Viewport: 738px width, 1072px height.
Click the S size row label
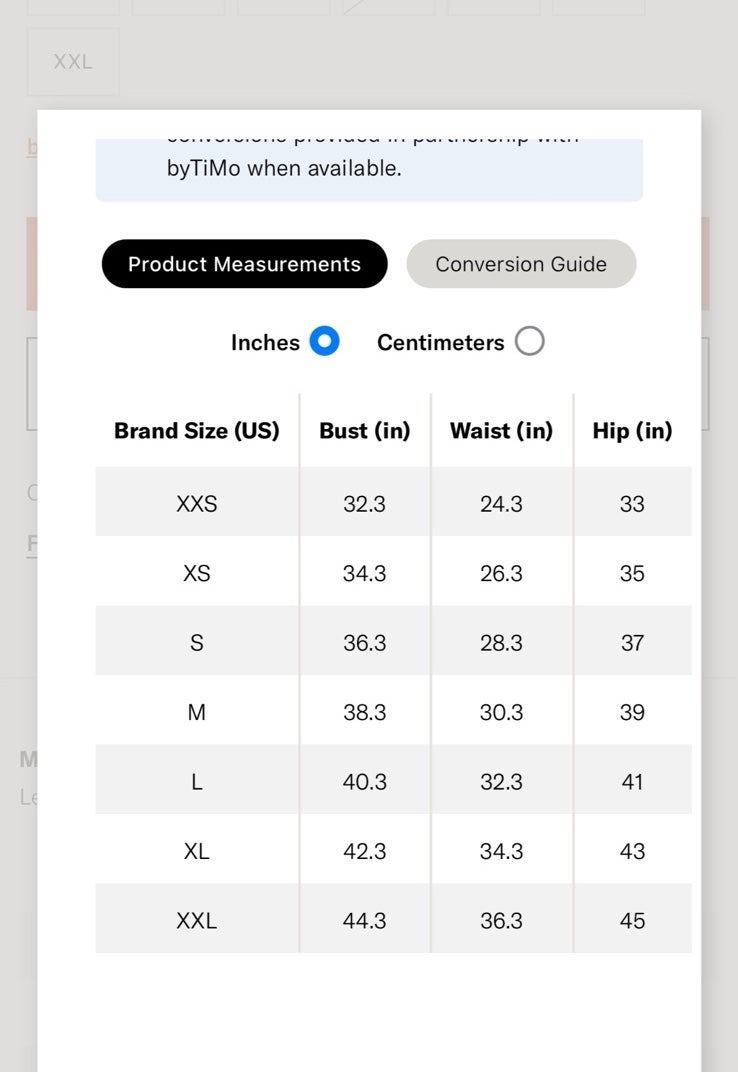pos(196,643)
